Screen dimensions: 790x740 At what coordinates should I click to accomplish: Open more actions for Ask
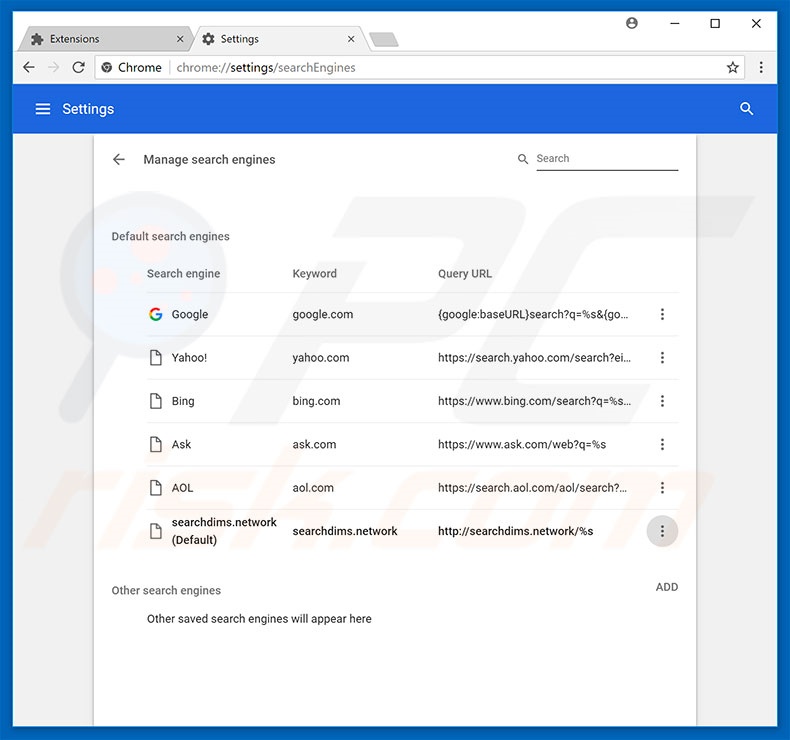(662, 444)
